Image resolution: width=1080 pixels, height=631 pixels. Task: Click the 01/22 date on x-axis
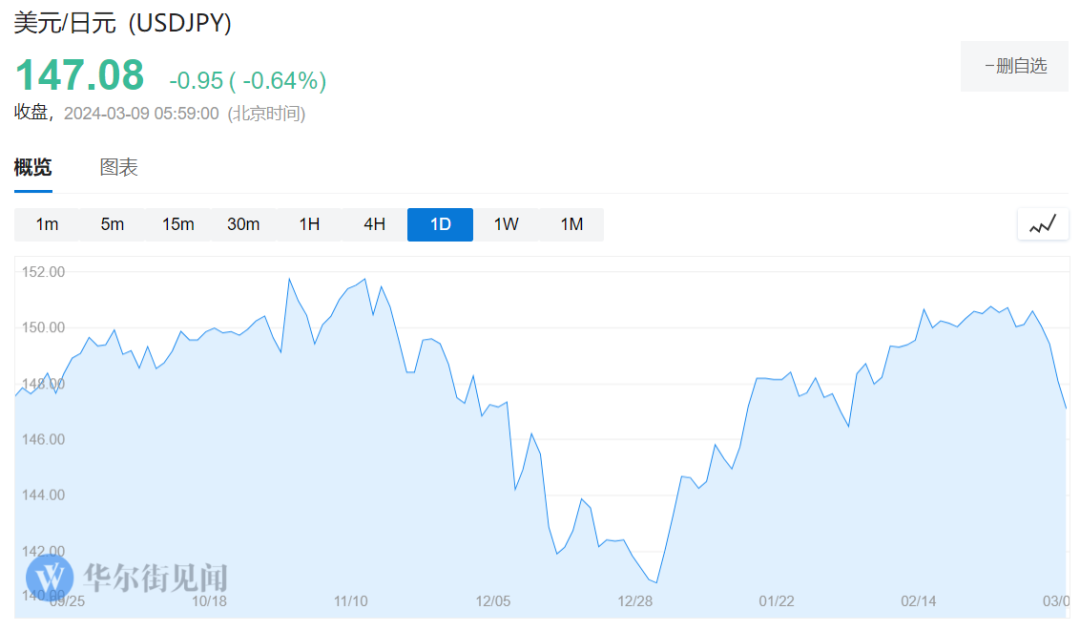[x=776, y=601]
